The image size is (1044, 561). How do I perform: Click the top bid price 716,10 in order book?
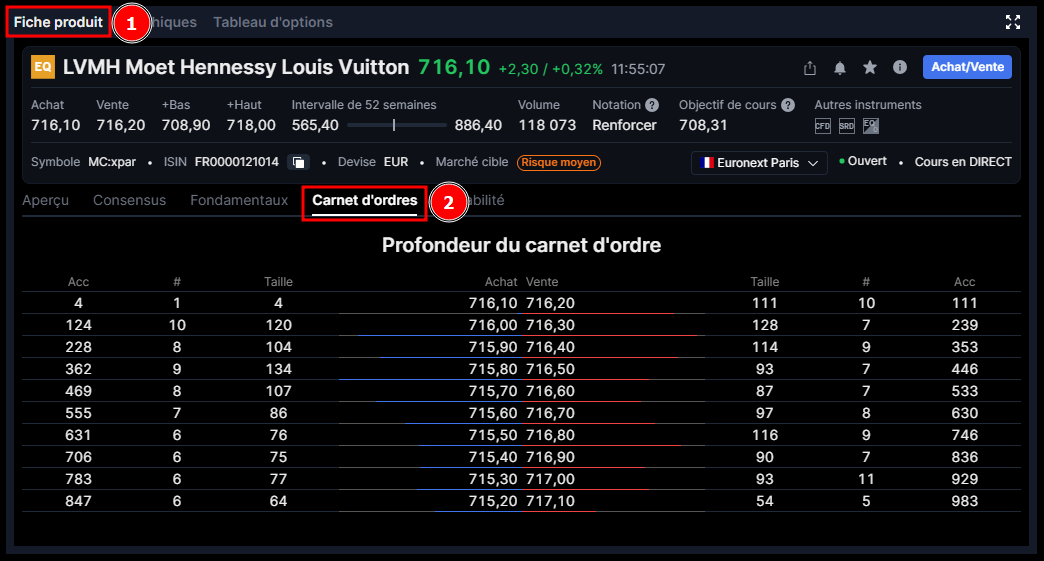pos(493,303)
